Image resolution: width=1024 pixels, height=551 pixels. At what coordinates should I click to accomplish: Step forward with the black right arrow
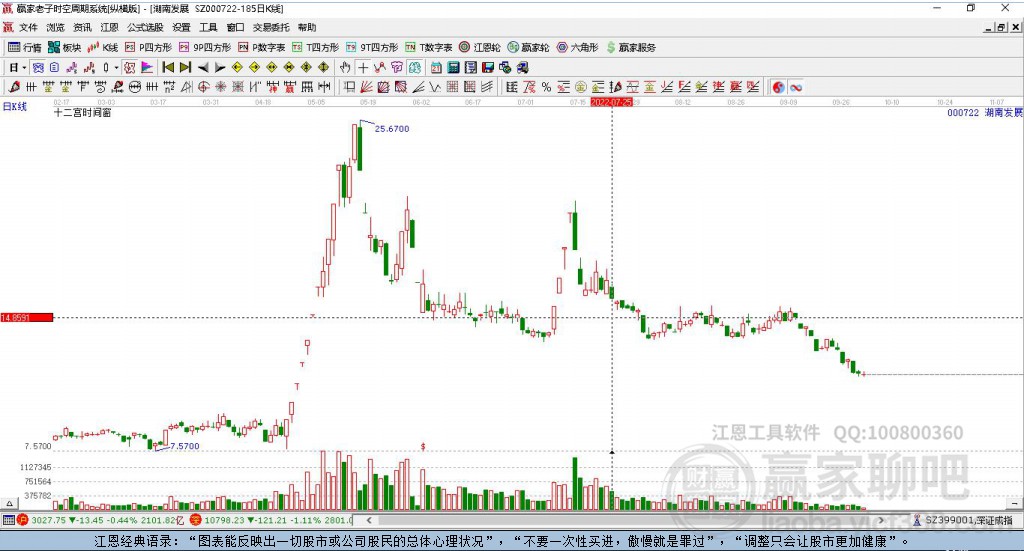click(x=219, y=67)
